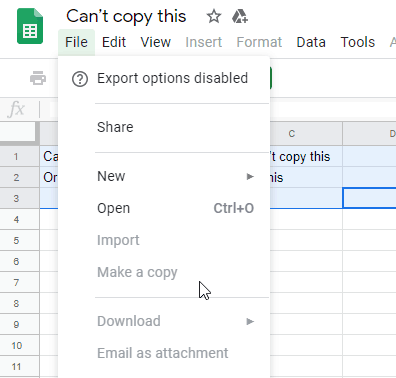Click the greyed 'Make a copy' item
This screenshot has height=378, width=396.
pyautogui.click(x=164, y=272)
